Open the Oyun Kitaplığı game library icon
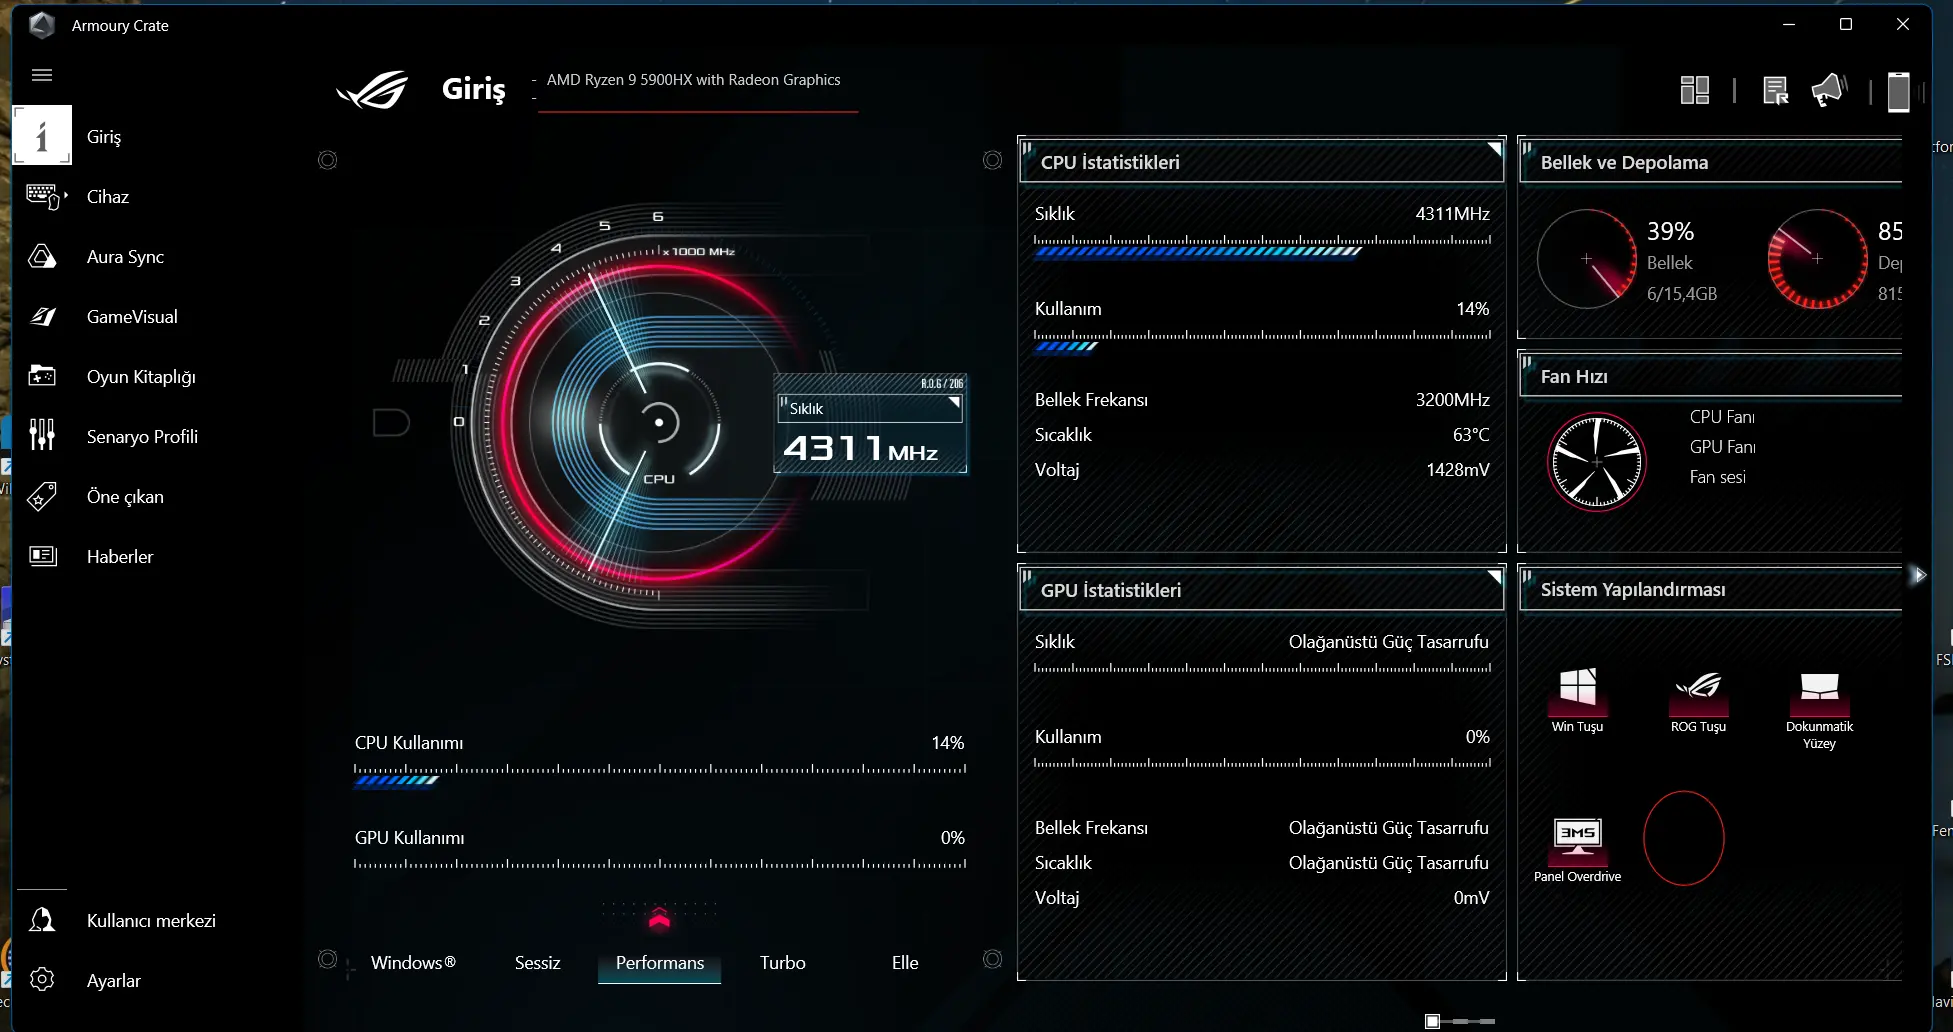This screenshot has width=1953, height=1032. click(x=42, y=376)
